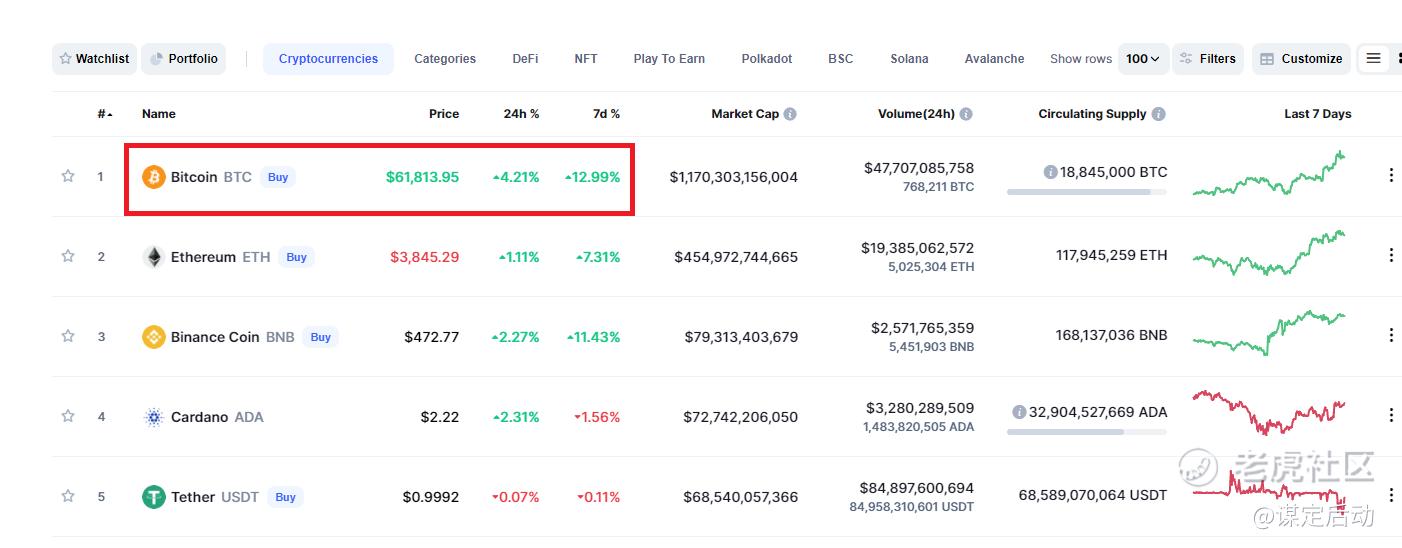The height and width of the screenshot is (548, 1402).
Task: Switch to the Play To Earn tab
Action: click(669, 59)
